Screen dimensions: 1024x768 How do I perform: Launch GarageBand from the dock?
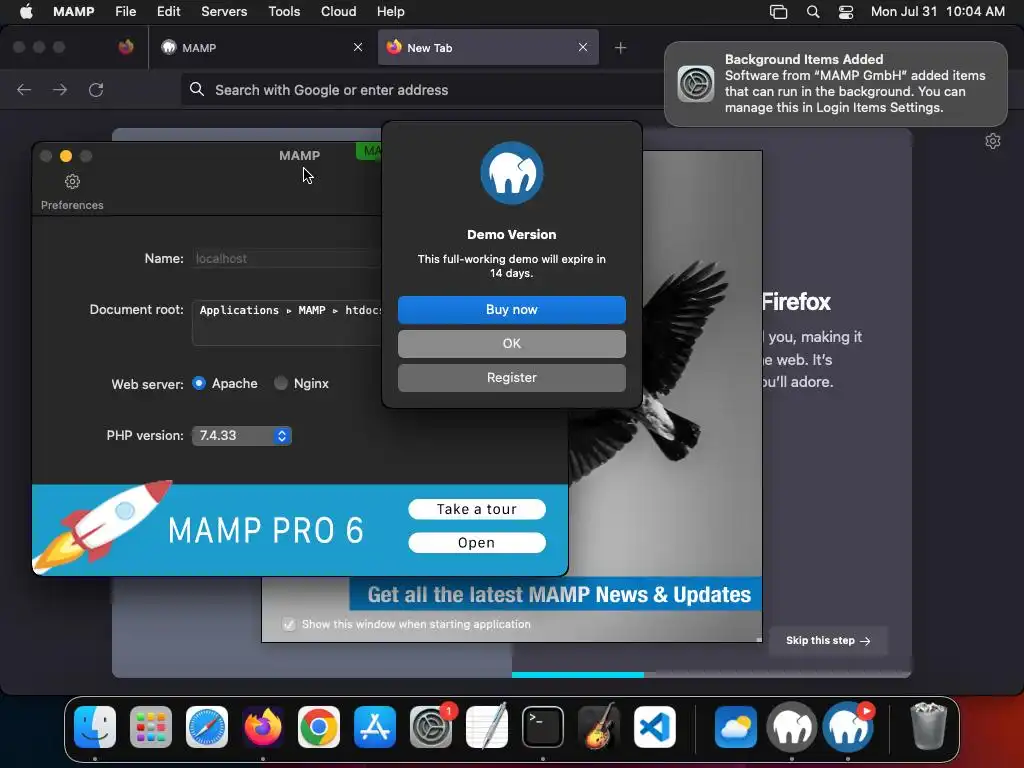click(599, 727)
